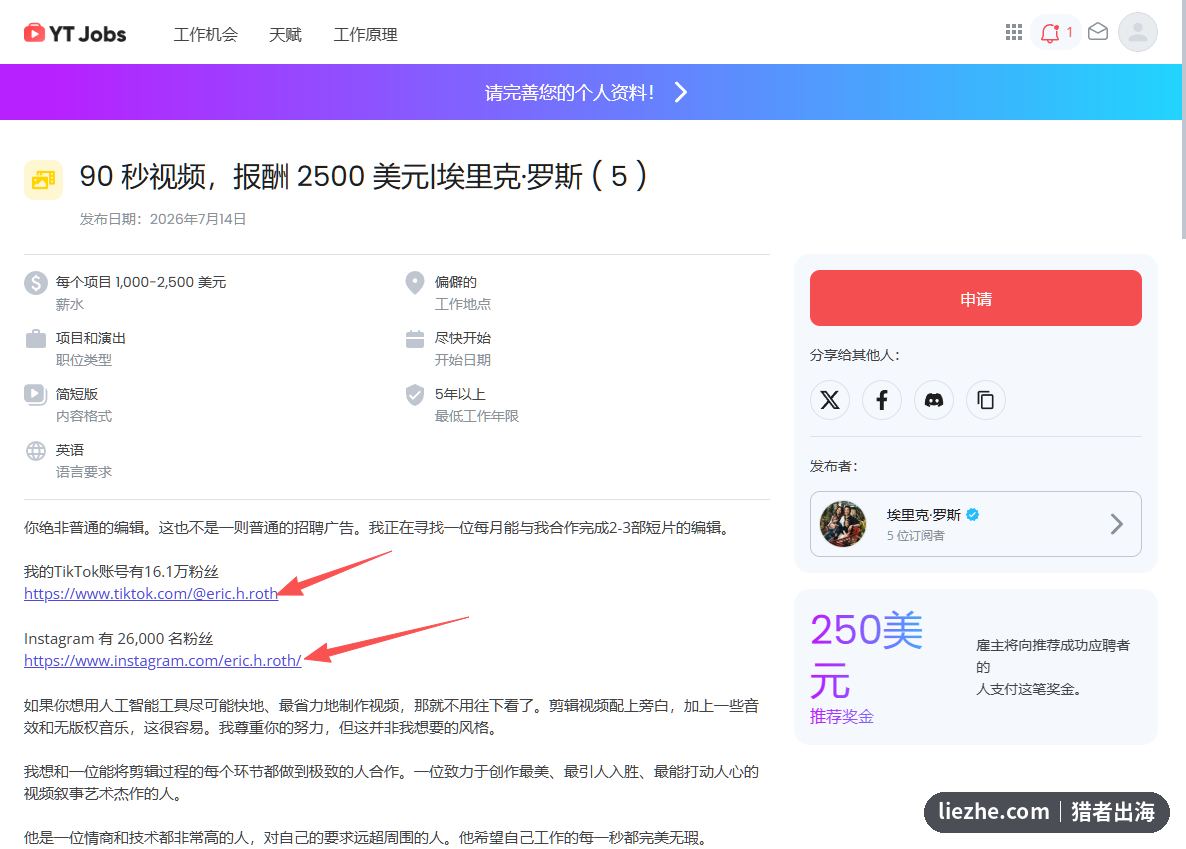Open the user profile avatar

pyautogui.click(x=1138, y=32)
